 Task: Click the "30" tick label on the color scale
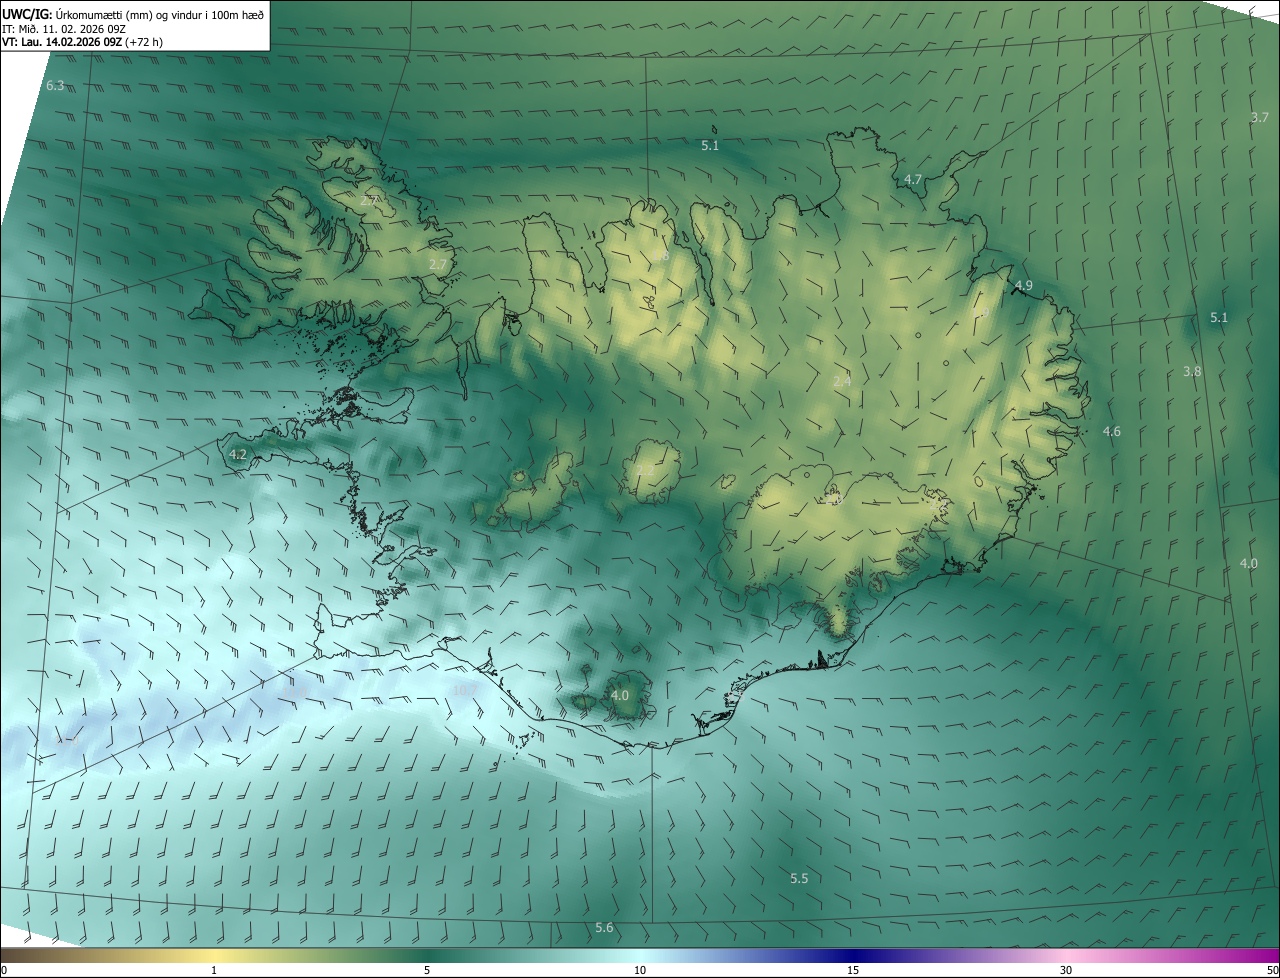pyautogui.click(x=1066, y=971)
